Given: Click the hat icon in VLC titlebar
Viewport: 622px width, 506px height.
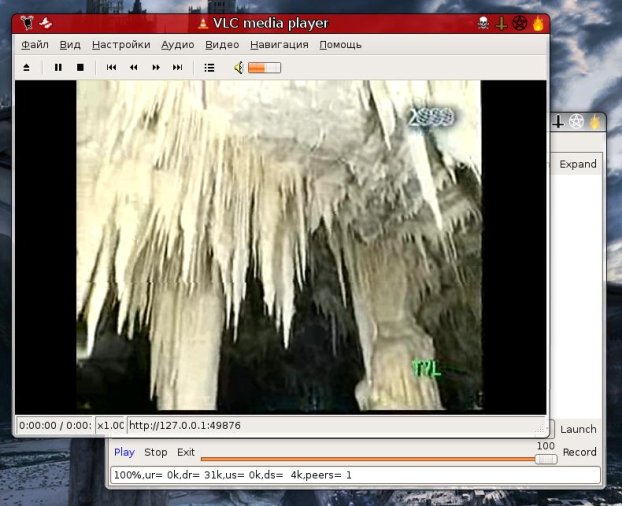Looking at the screenshot, I should point(46,23).
